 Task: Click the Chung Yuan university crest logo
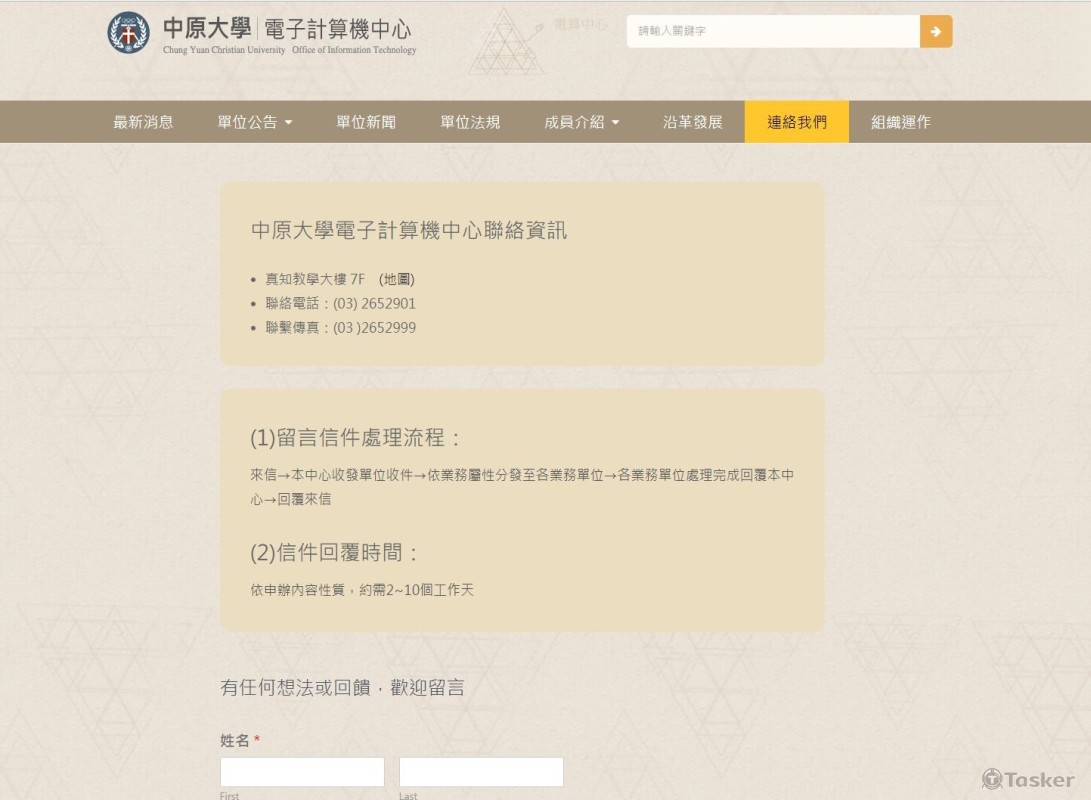[x=128, y=32]
